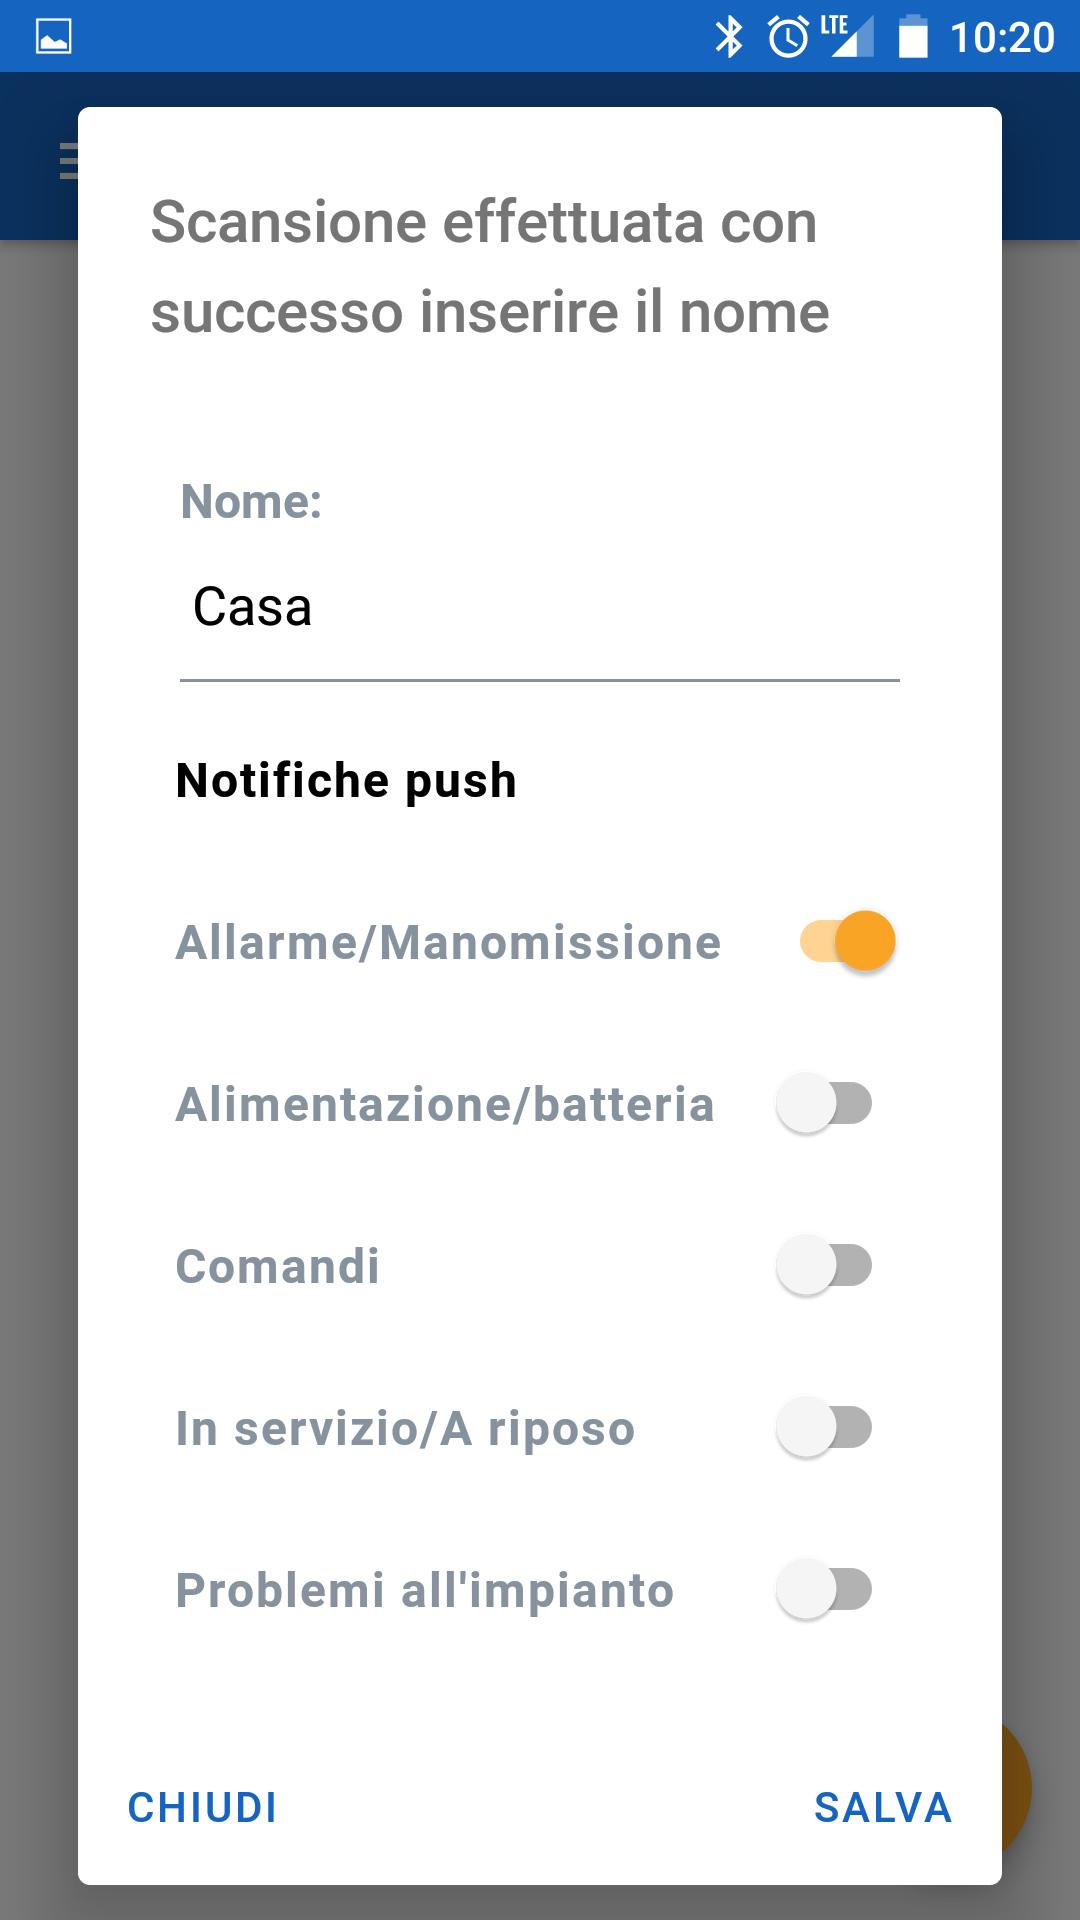Tap the orange floating action button

[x=1015, y=1787]
